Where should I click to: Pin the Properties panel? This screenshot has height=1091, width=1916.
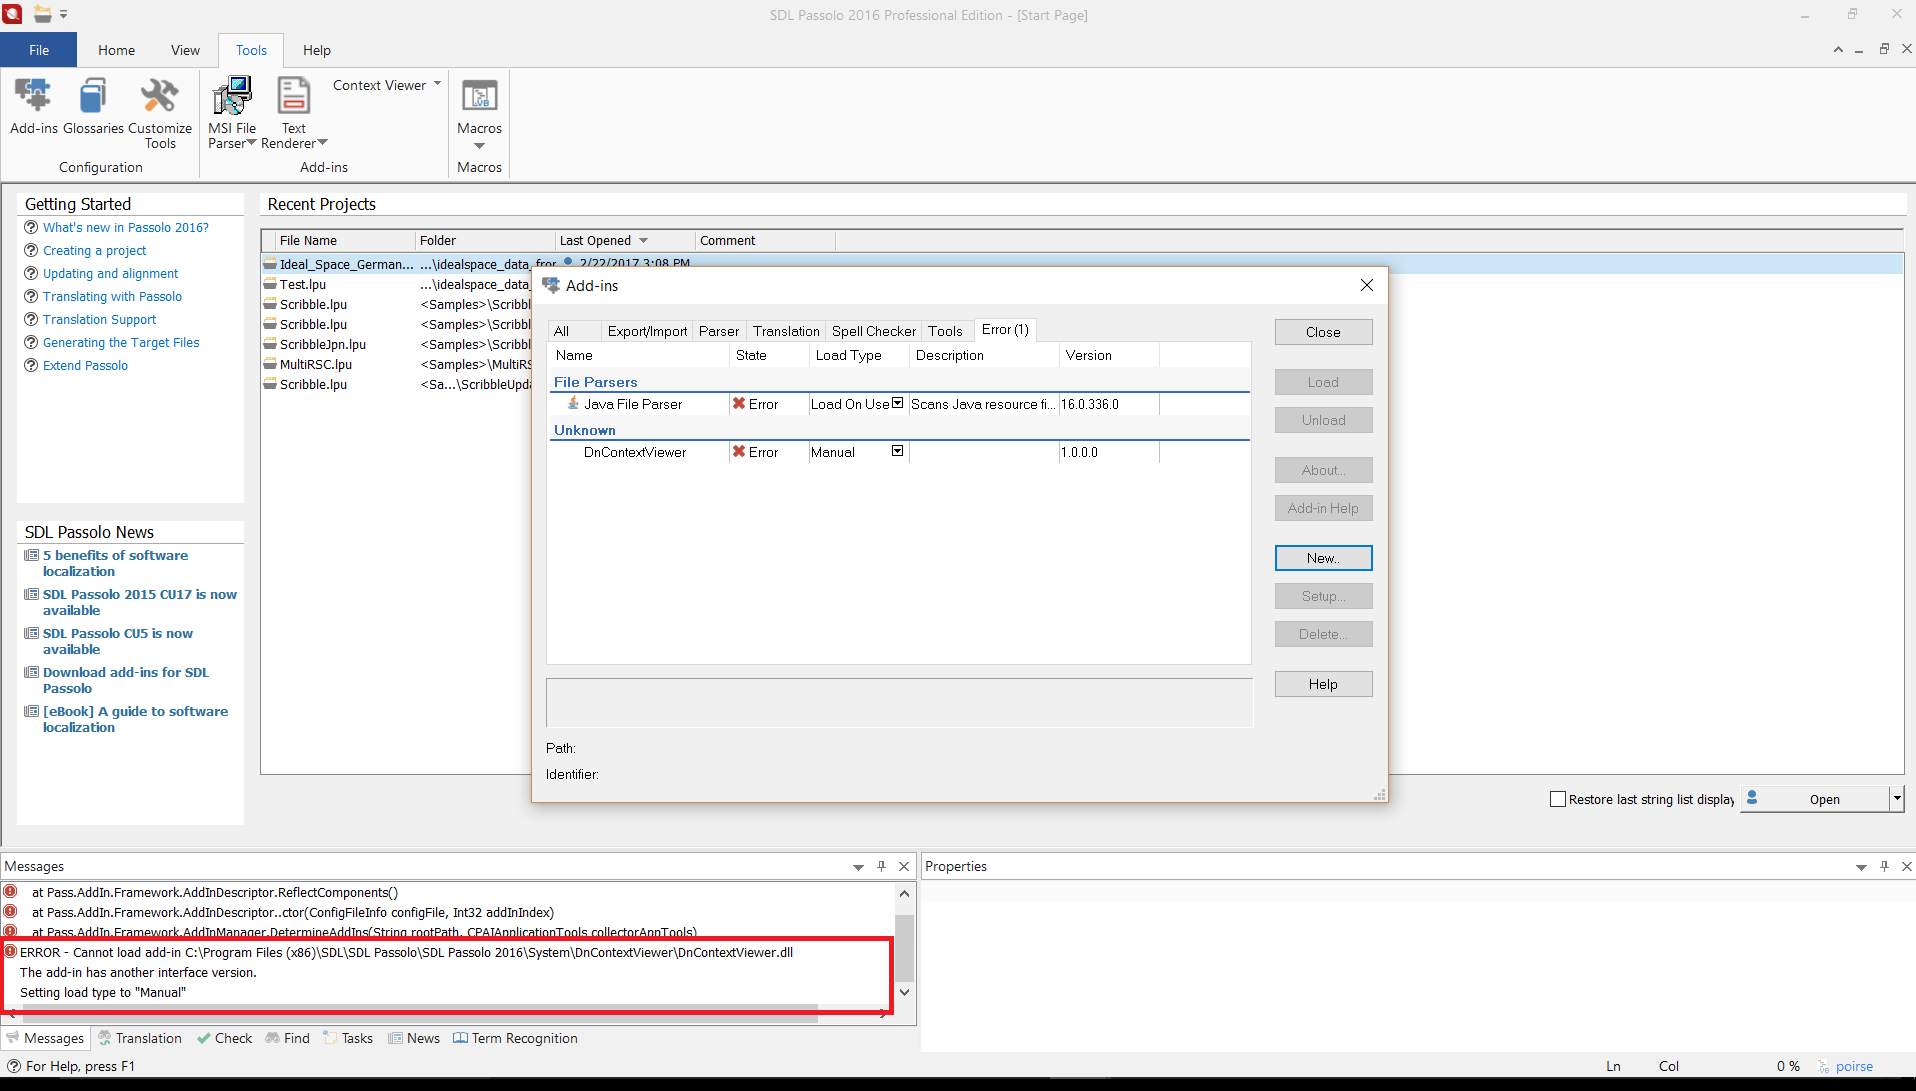point(1884,866)
